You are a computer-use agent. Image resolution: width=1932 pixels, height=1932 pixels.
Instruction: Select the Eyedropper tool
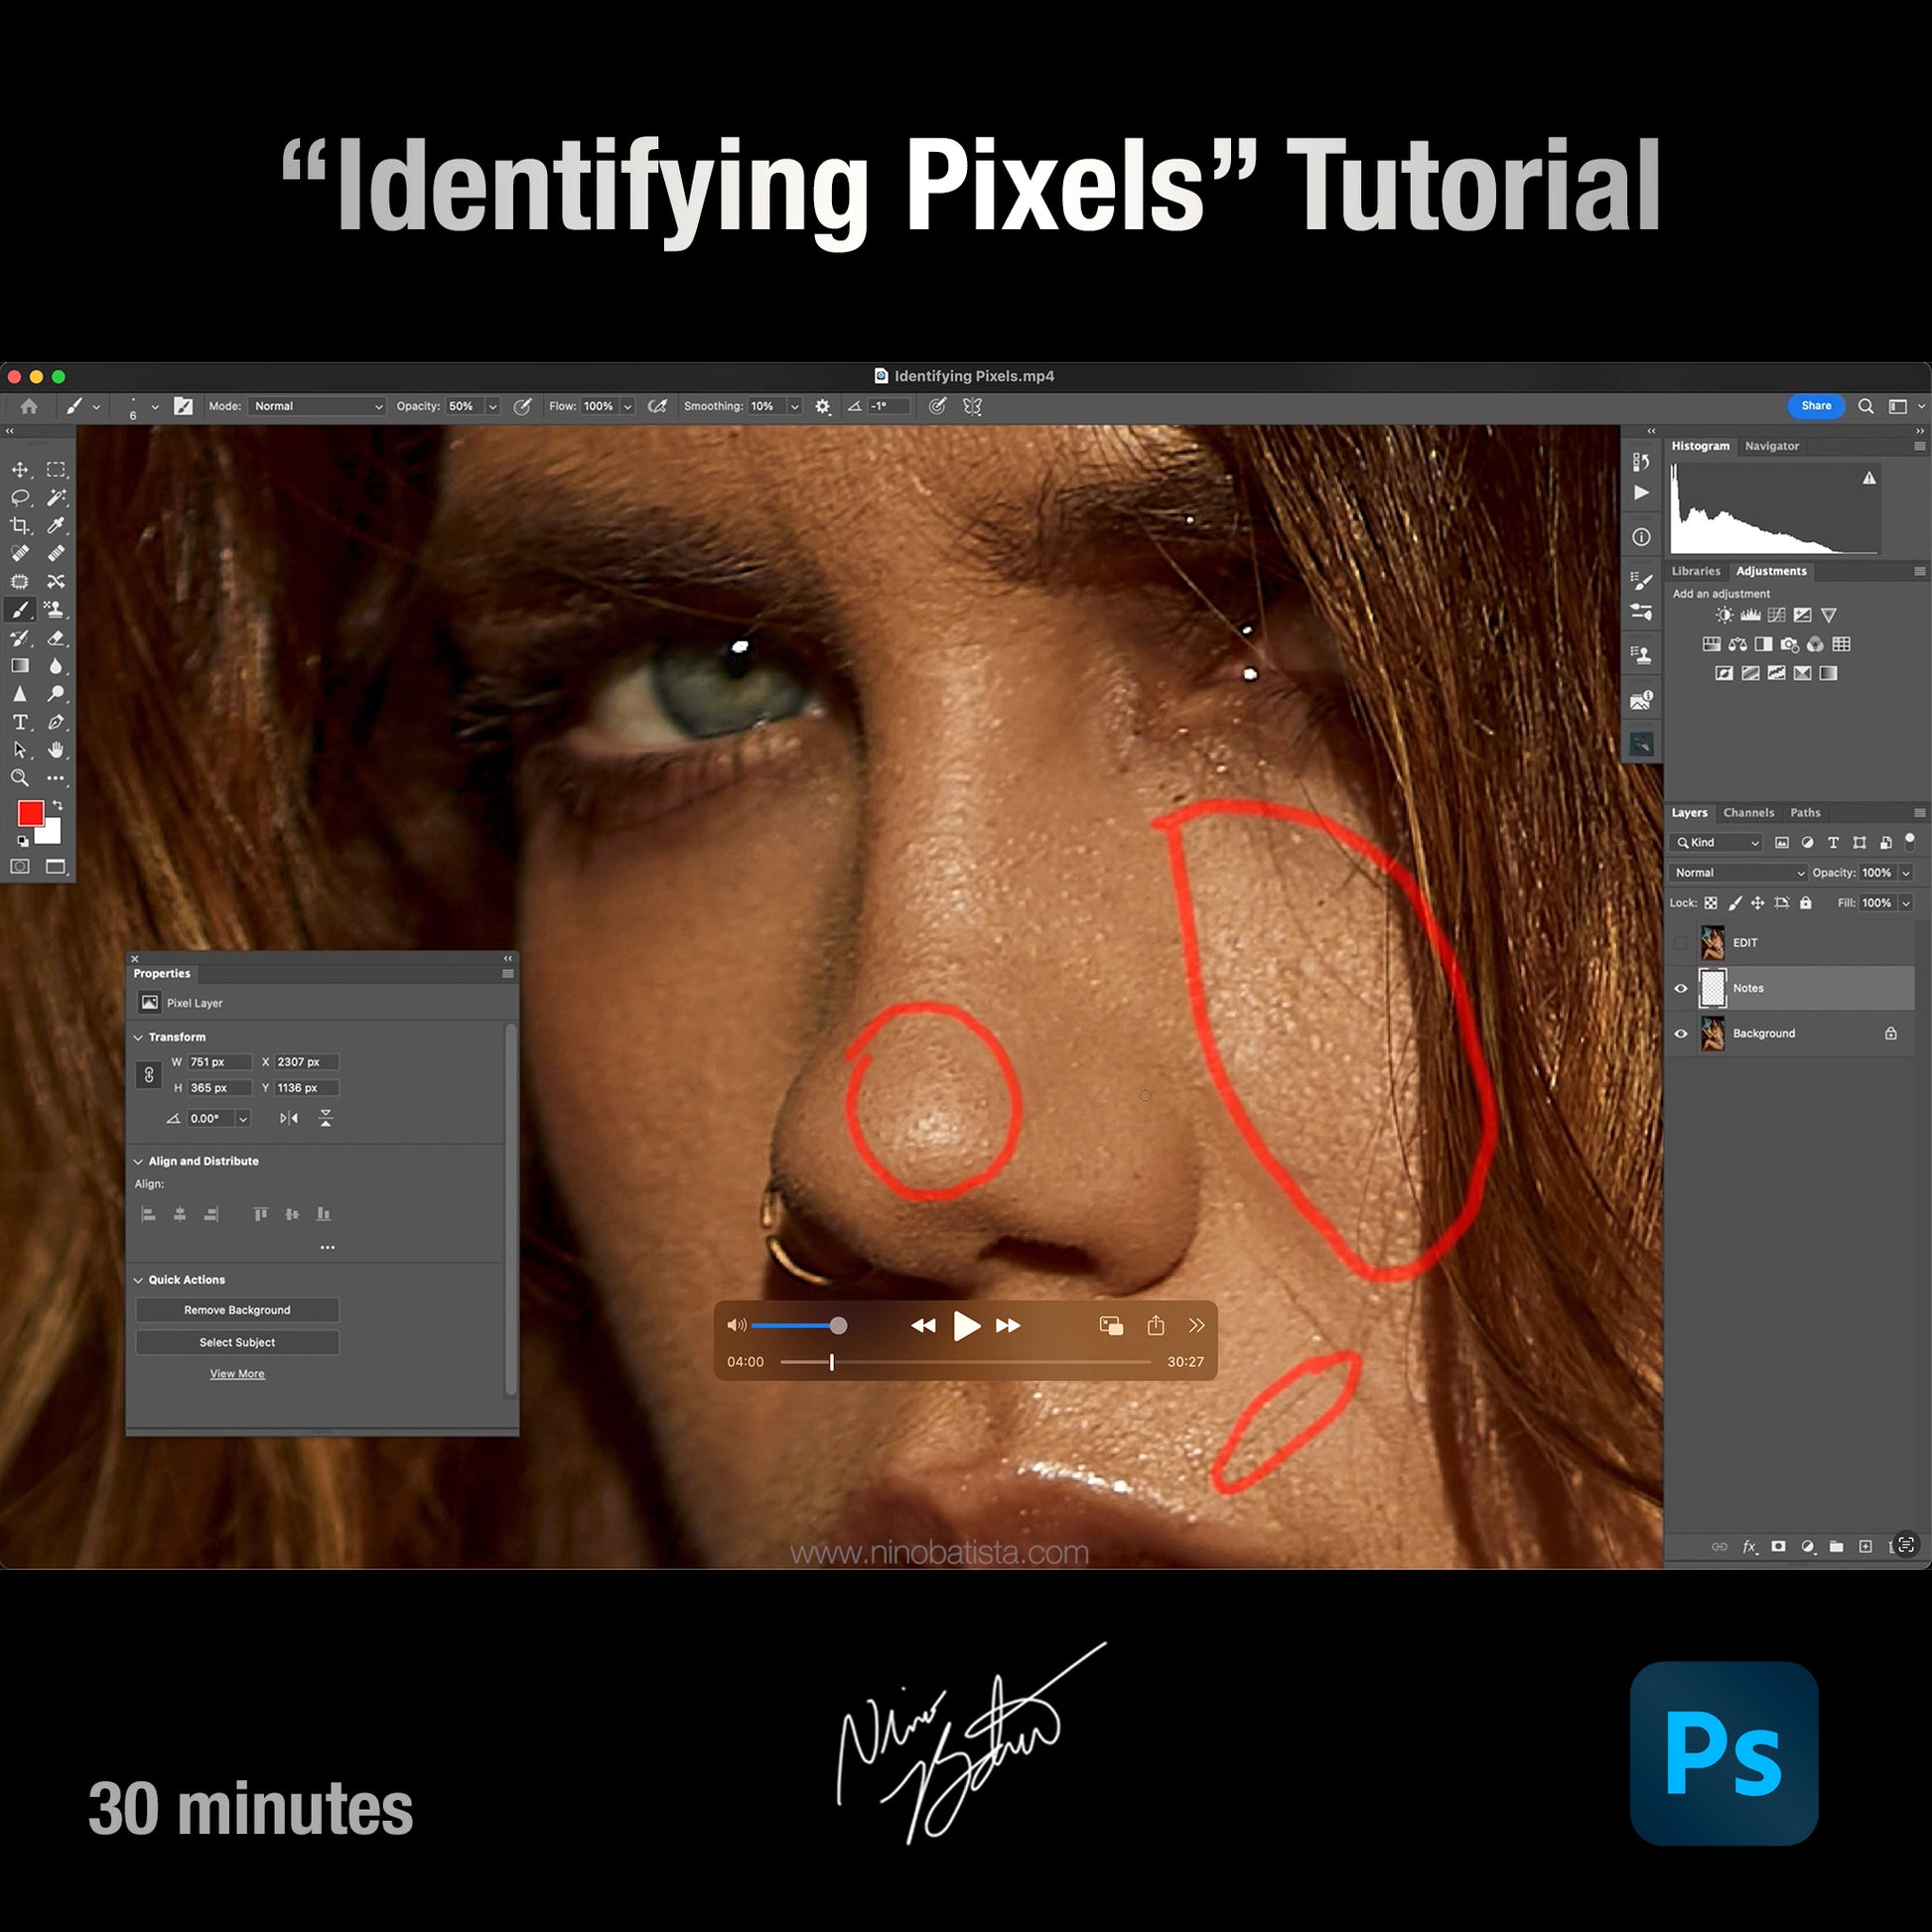click(56, 525)
